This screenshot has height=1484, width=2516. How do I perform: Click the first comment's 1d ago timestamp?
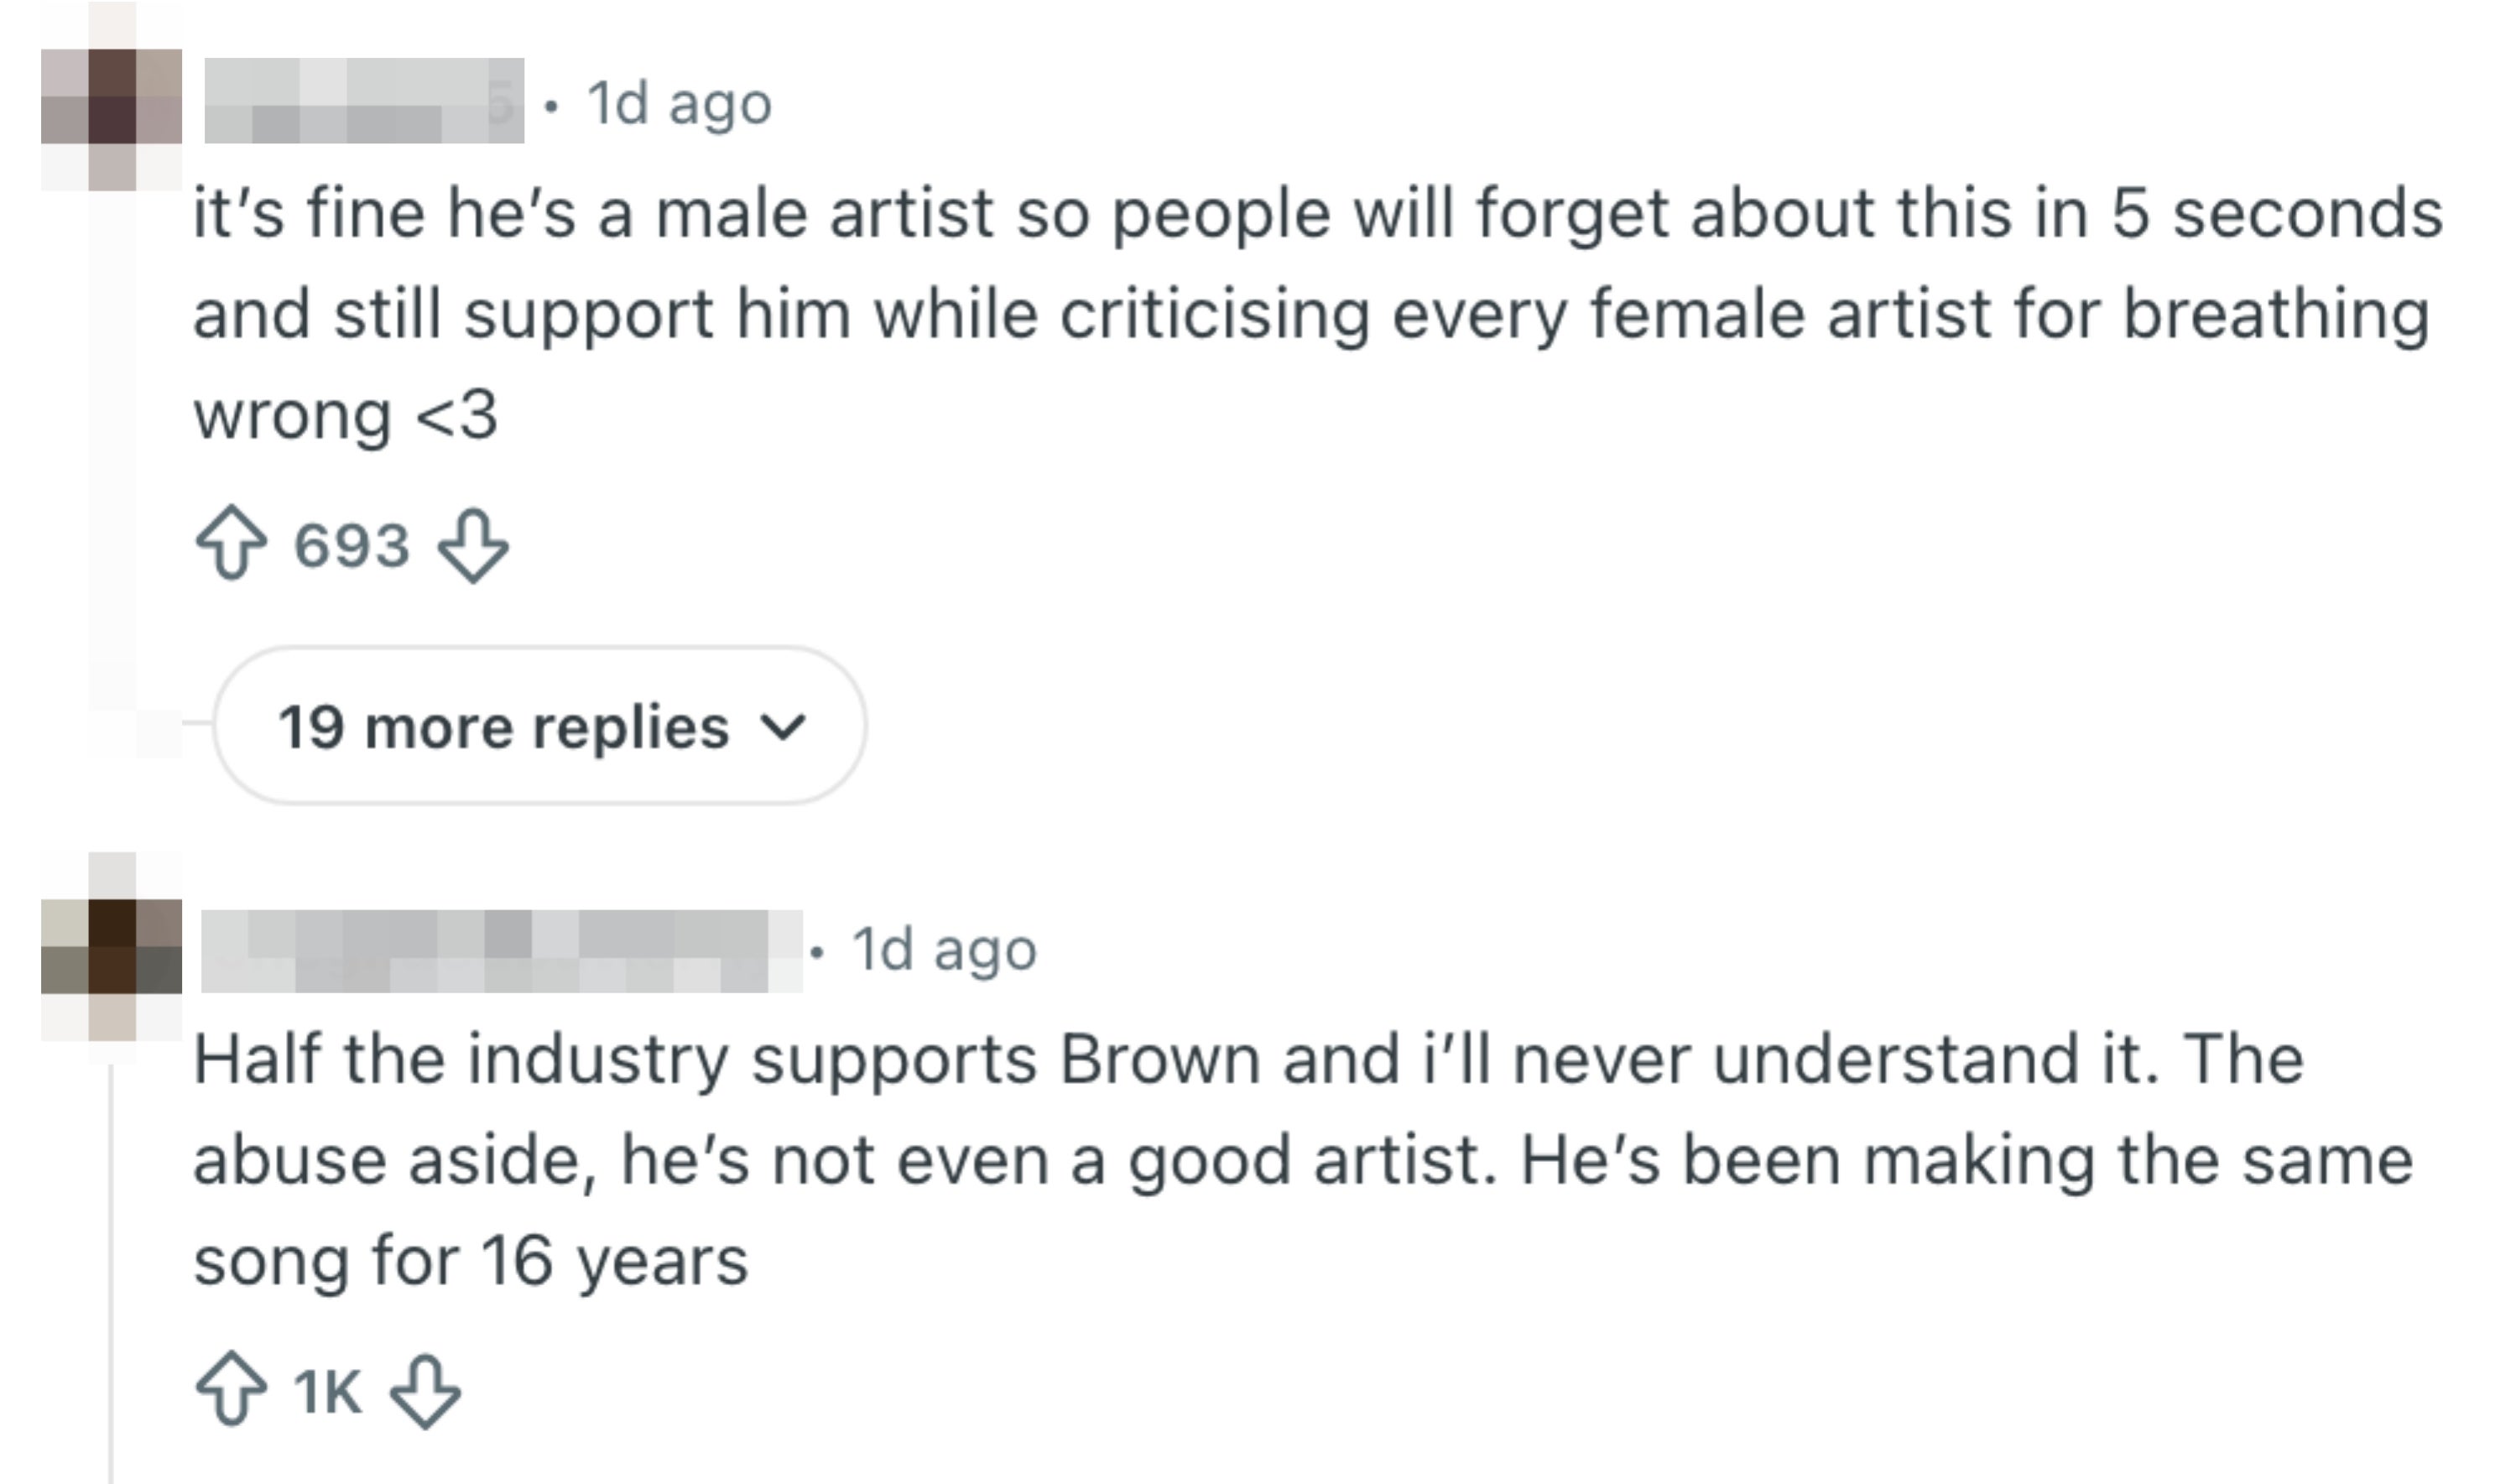coord(679,103)
